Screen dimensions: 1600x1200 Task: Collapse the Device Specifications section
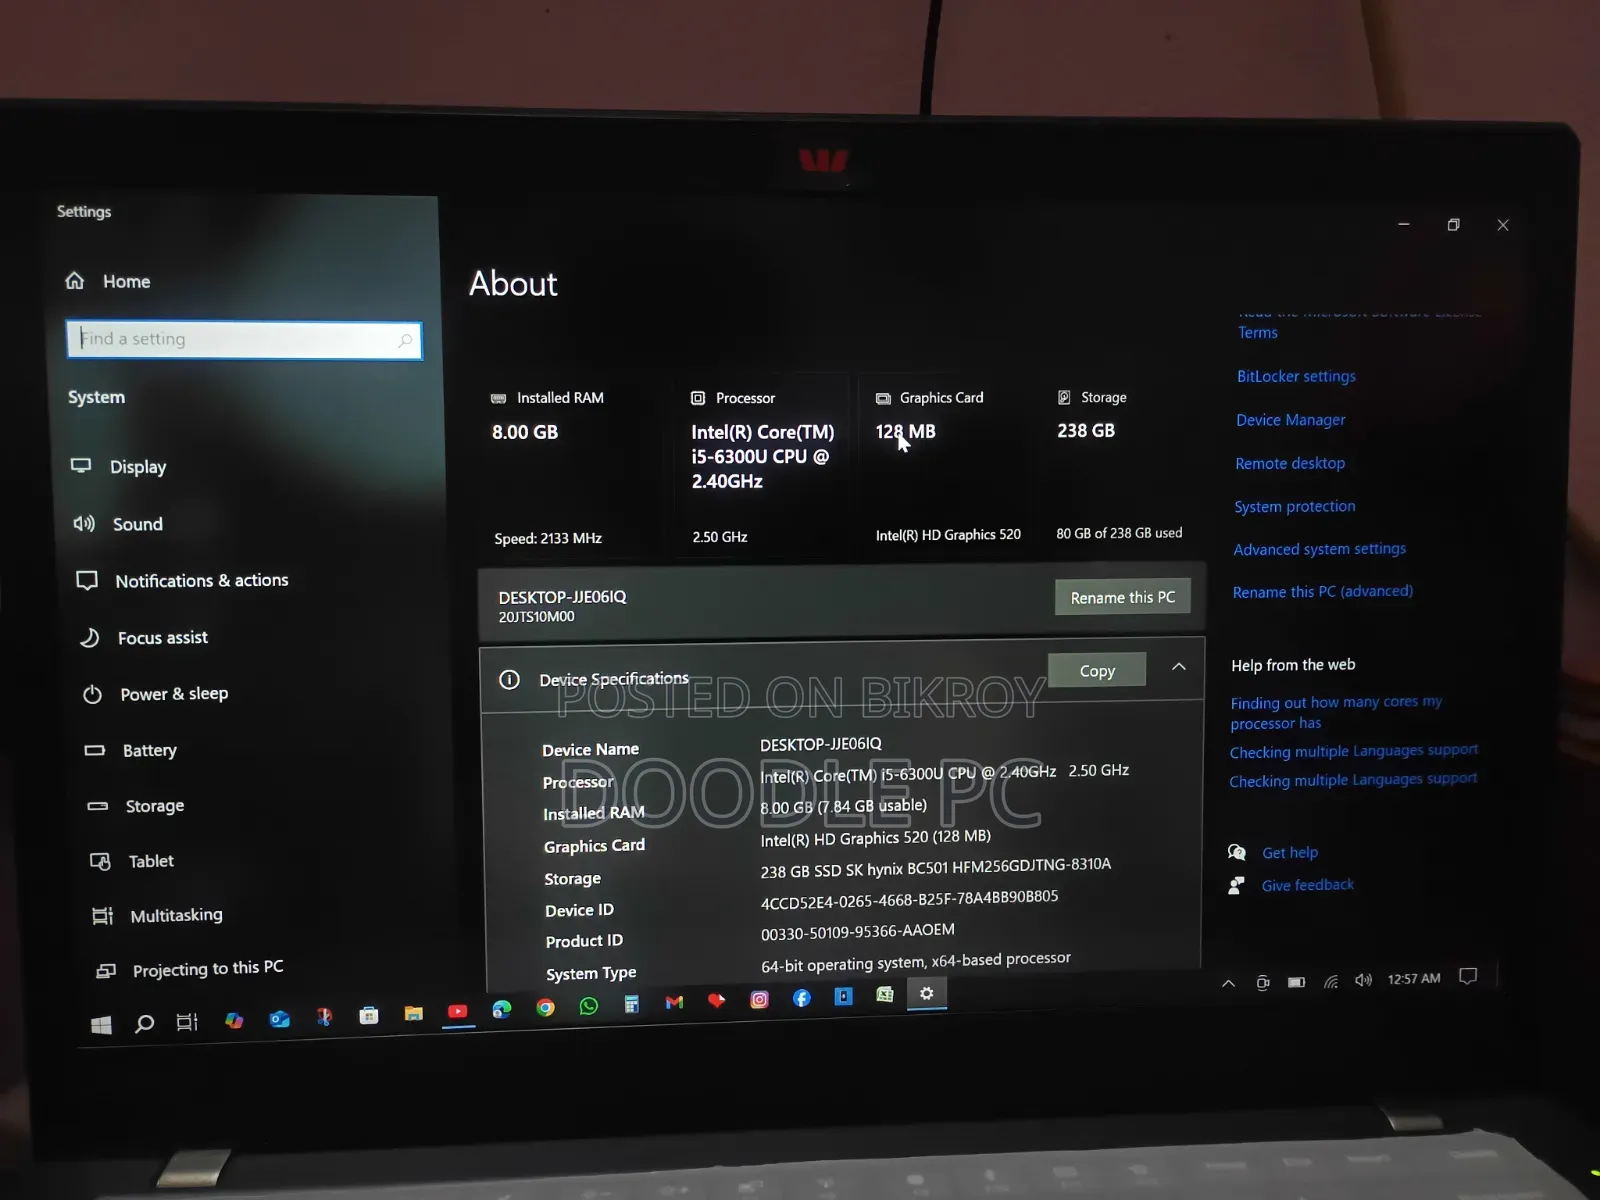1179,666
